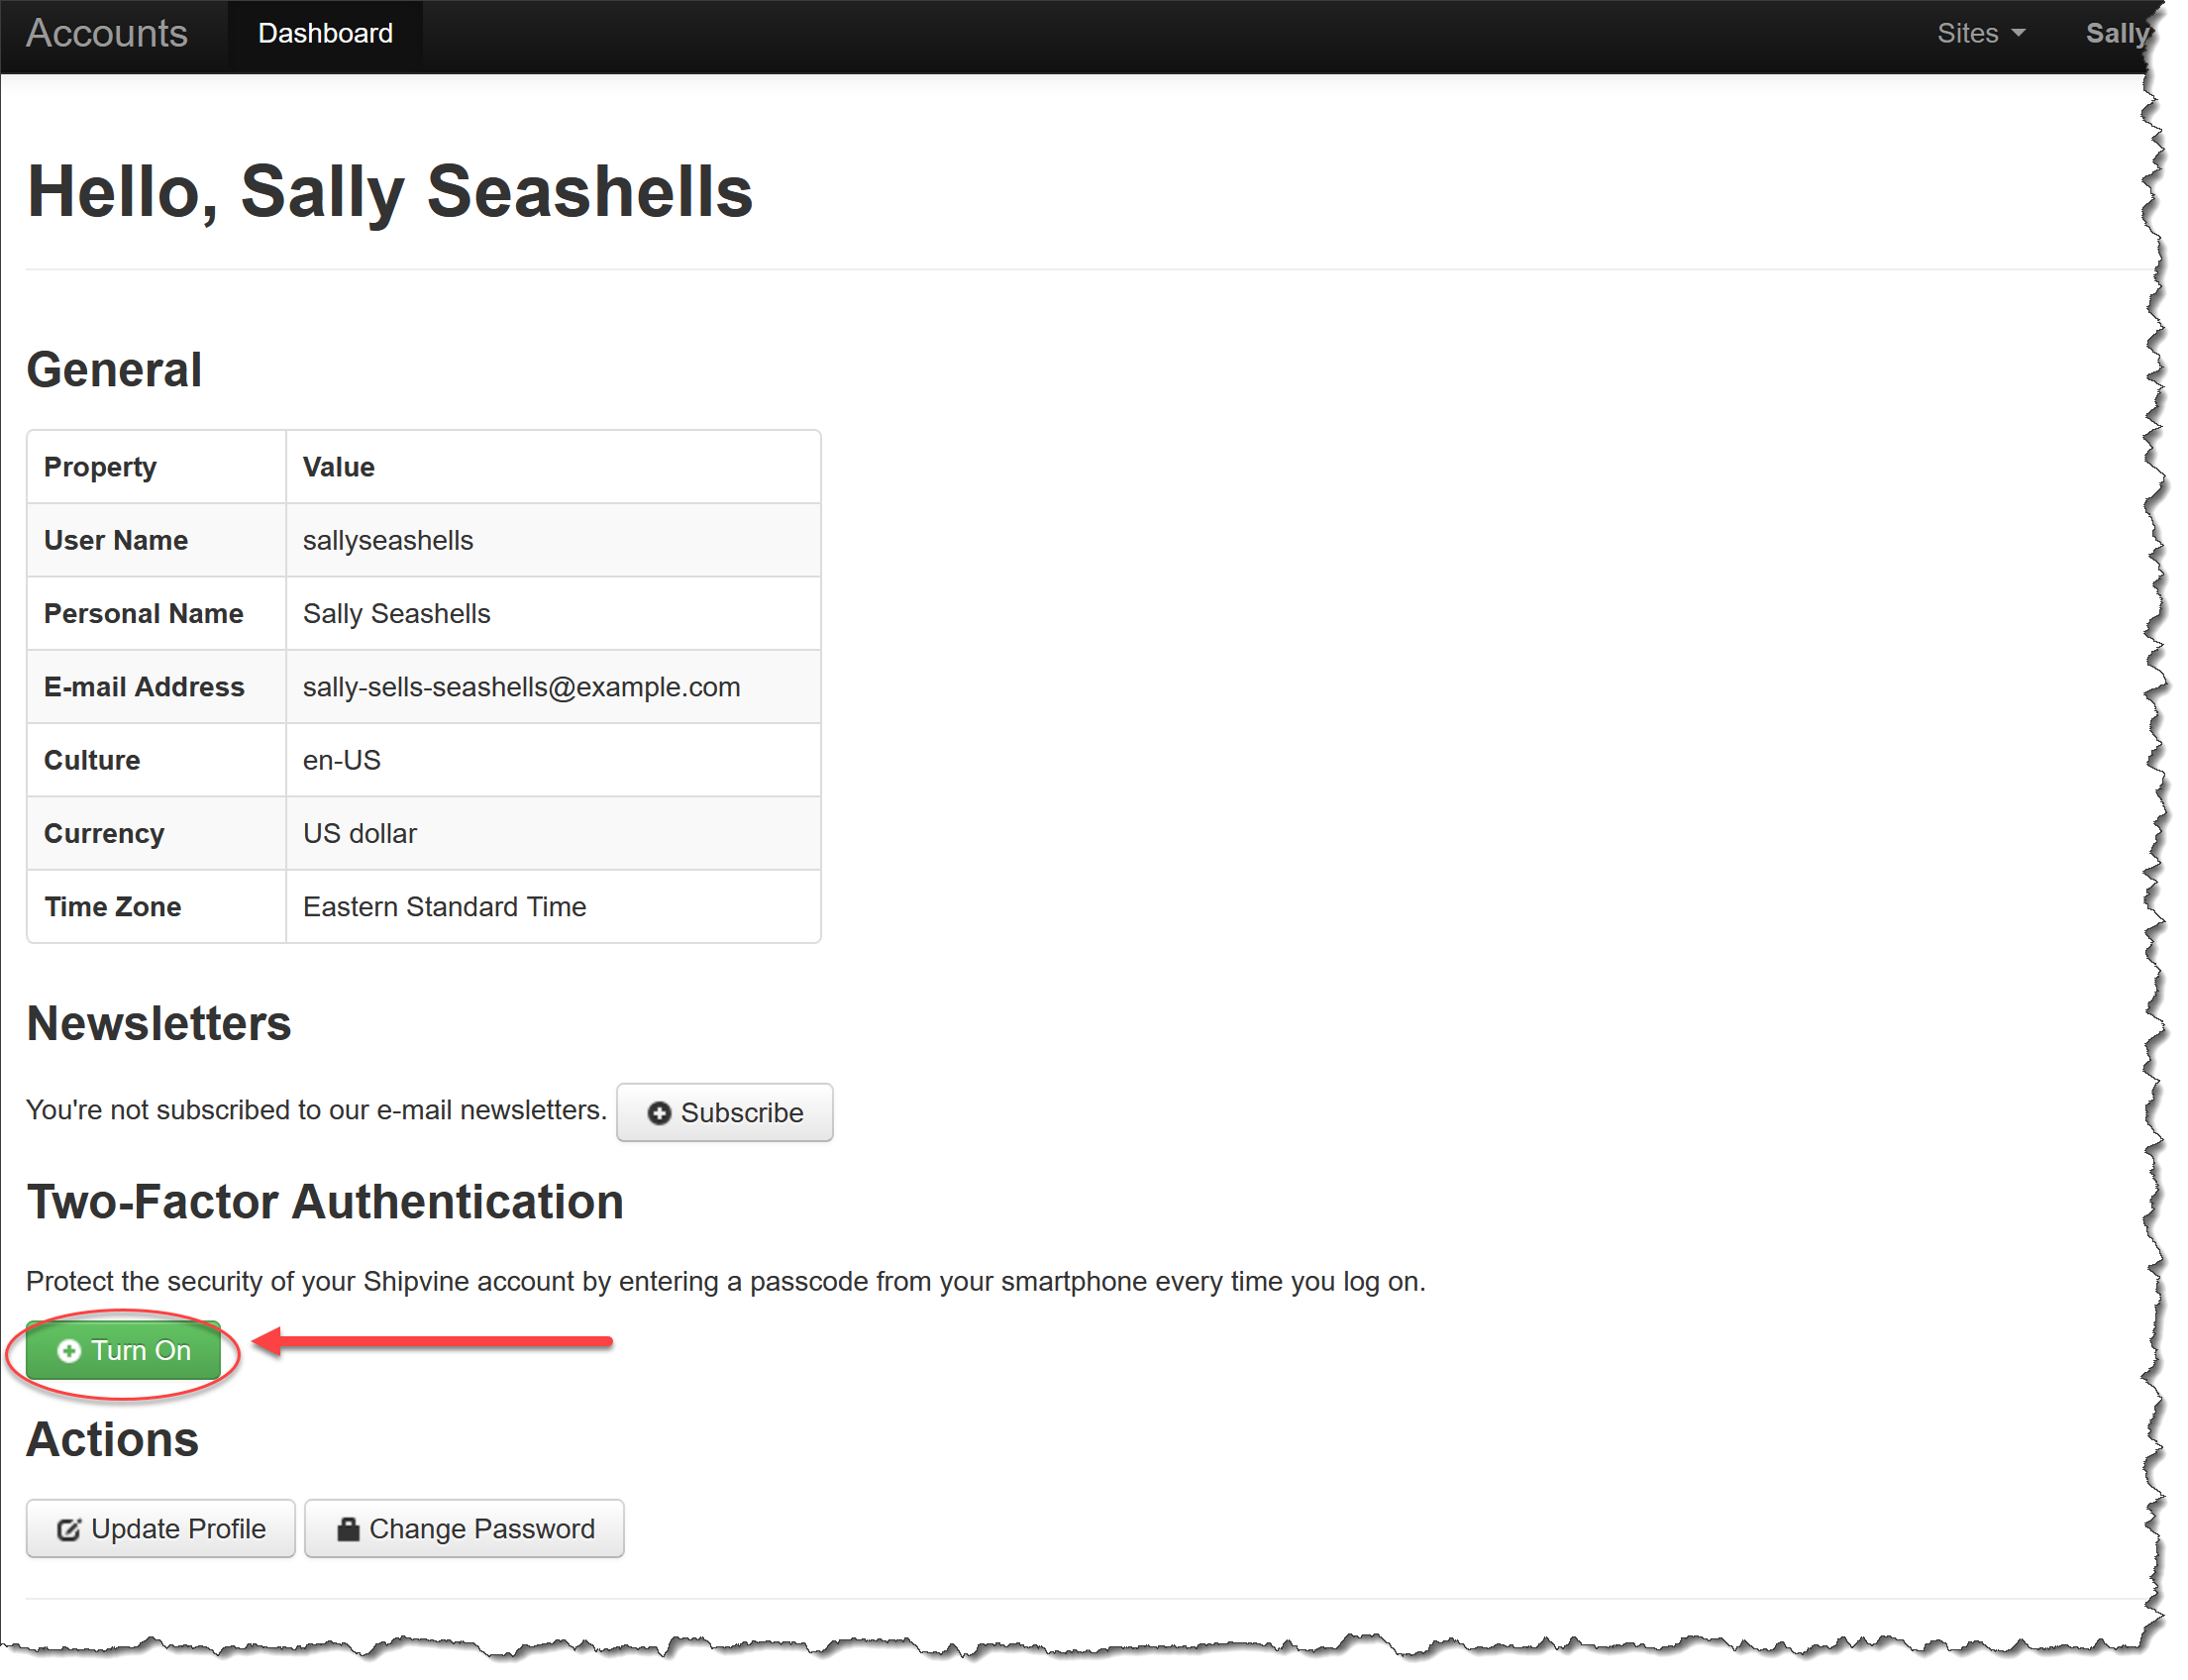Select the sallyseashells user name value

pos(388,541)
